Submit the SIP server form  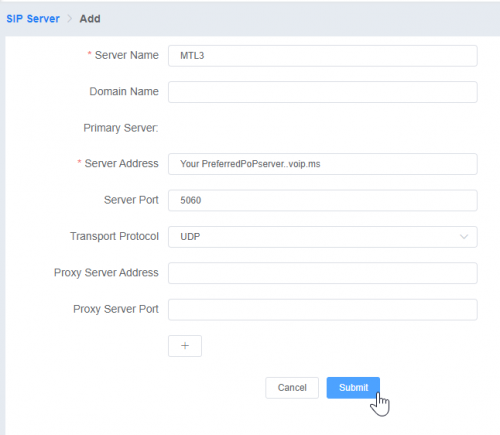coord(353,388)
